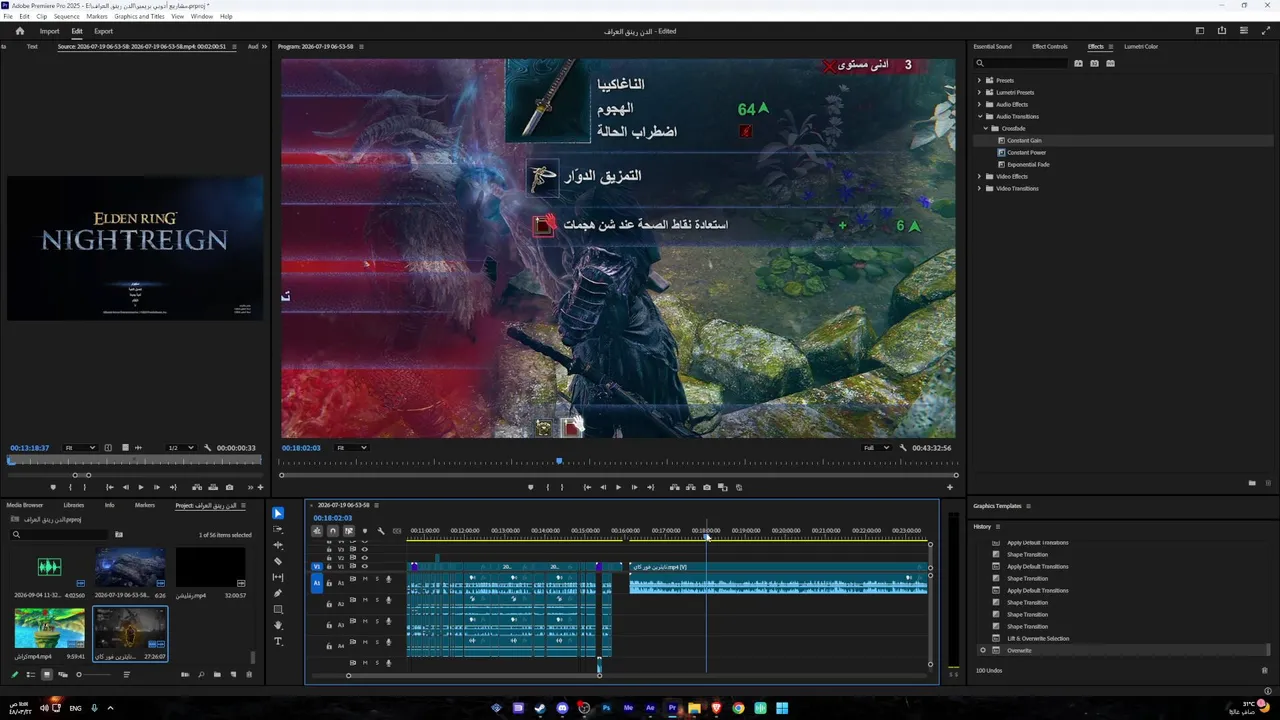Enable voice-over record on track A4
The height and width of the screenshot is (720, 1280).
(x=388, y=642)
